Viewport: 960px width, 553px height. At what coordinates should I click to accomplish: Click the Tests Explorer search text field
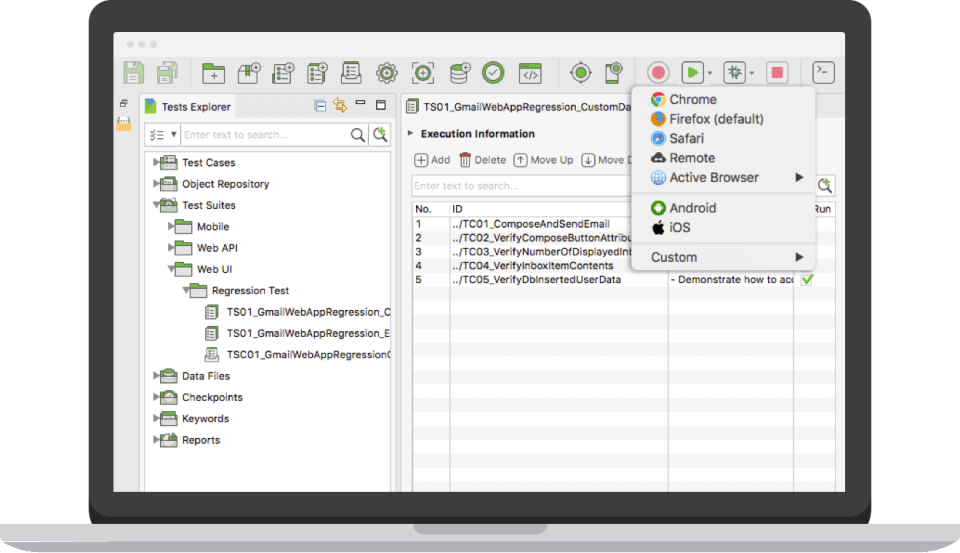point(264,135)
